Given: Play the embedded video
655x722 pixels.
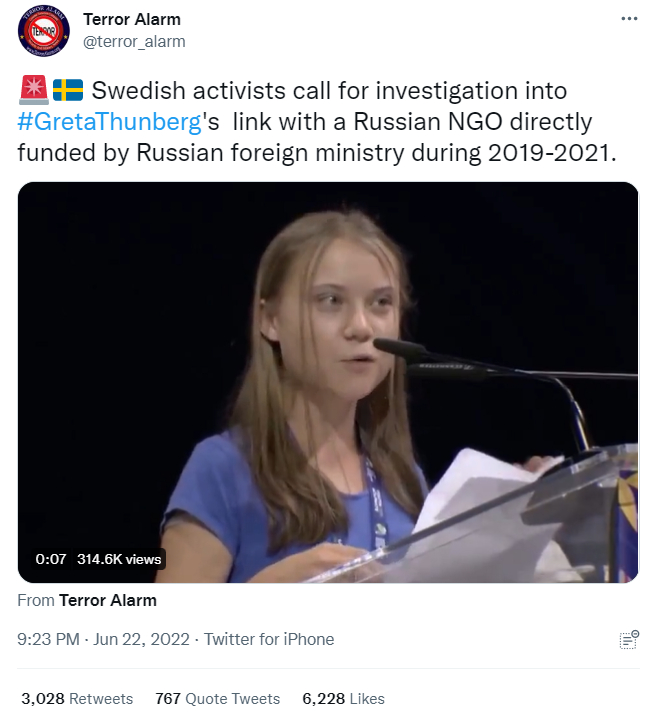Looking at the screenshot, I should 328,382.
